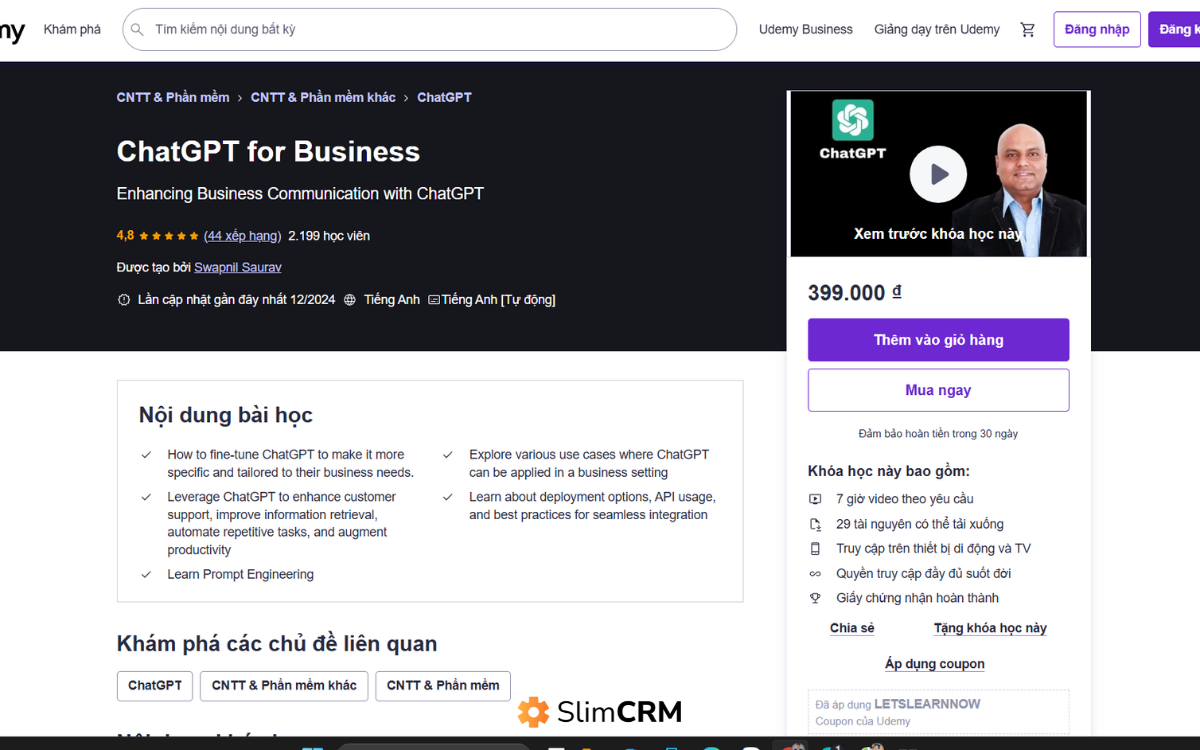Click the downloadable resources file icon
The image size is (1200, 750).
pos(815,524)
